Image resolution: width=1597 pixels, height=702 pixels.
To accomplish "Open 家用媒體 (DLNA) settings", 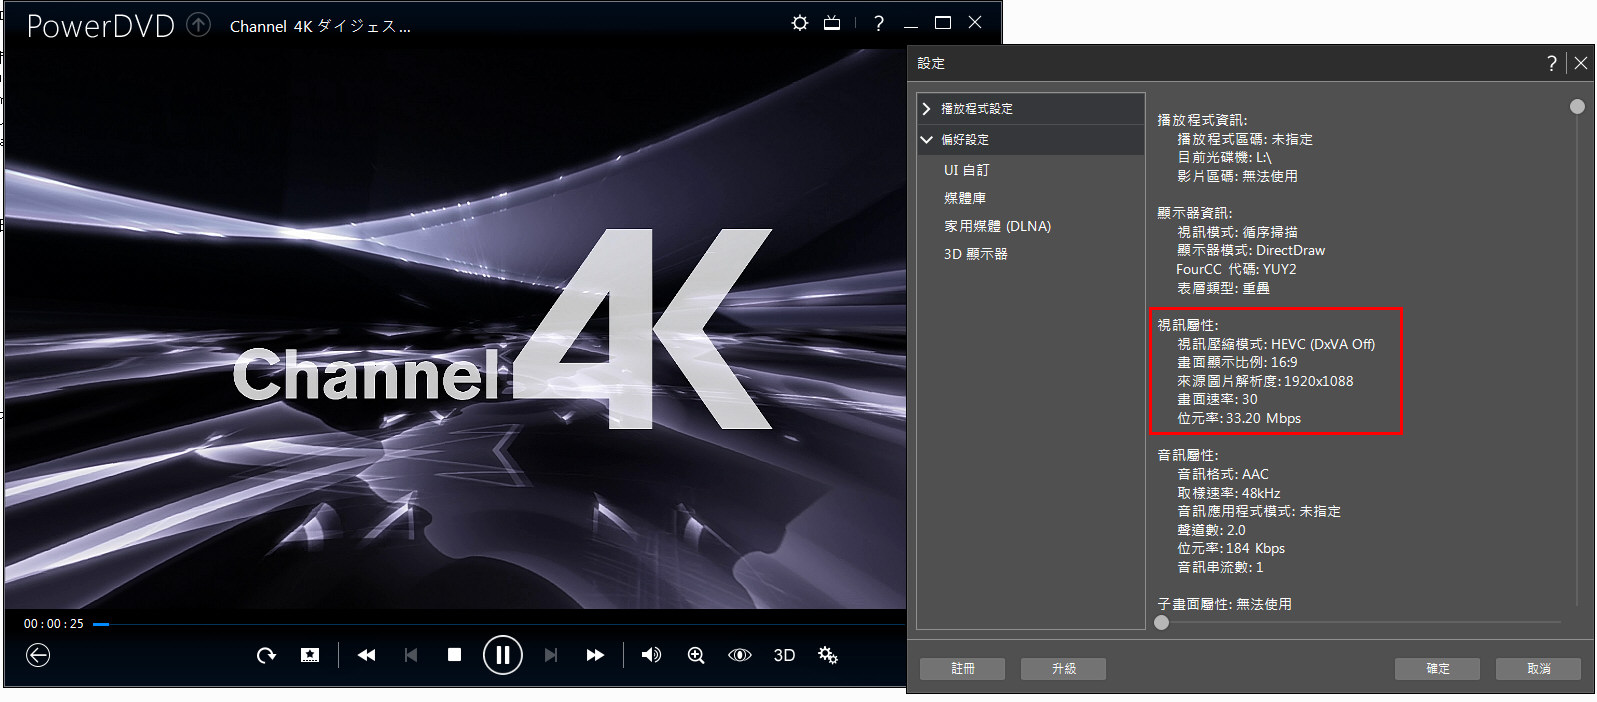I will pyautogui.click(x=997, y=226).
